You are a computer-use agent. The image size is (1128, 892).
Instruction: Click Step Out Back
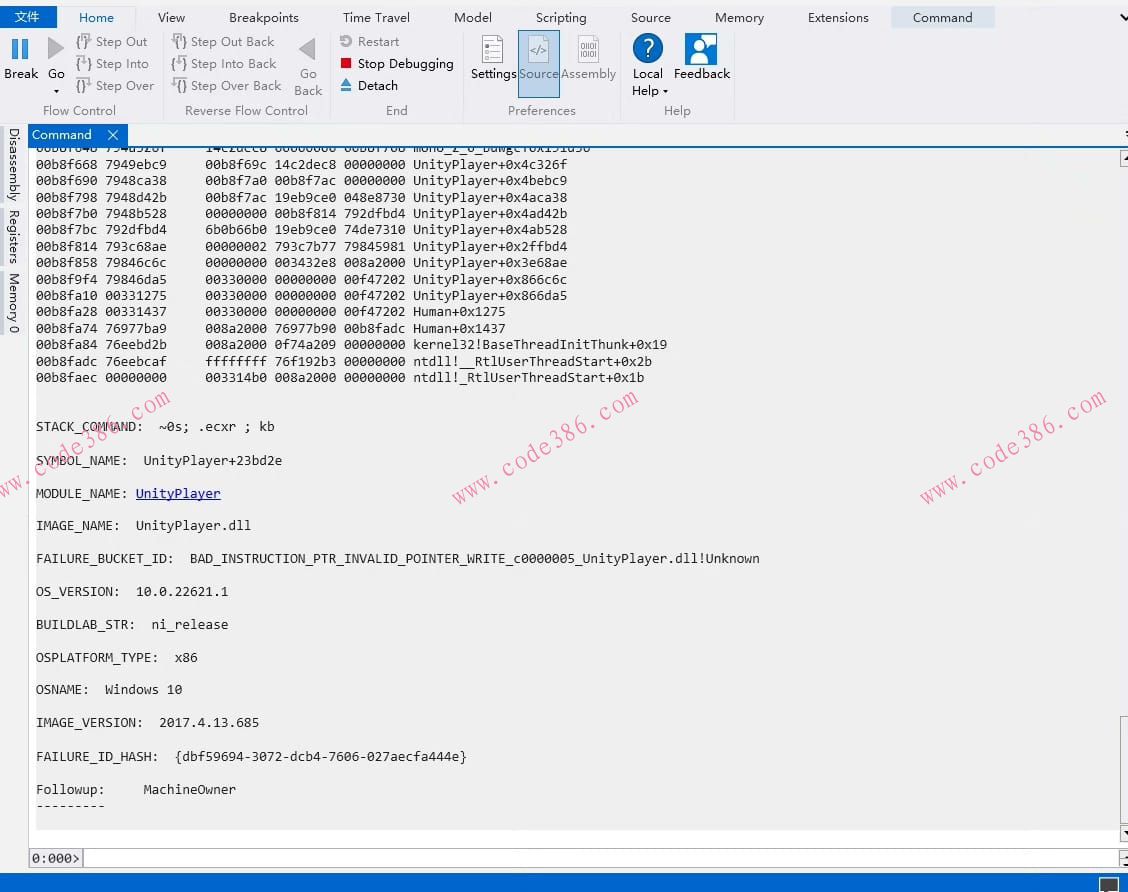(223, 42)
